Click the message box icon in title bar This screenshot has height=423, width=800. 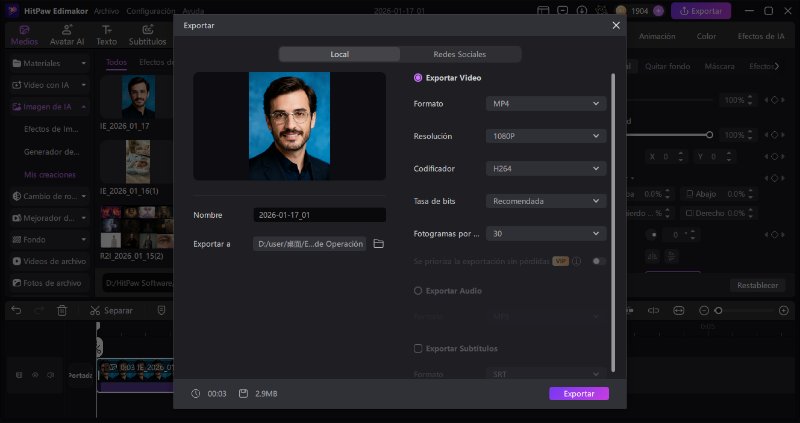pyautogui.click(x=562, y=11)
